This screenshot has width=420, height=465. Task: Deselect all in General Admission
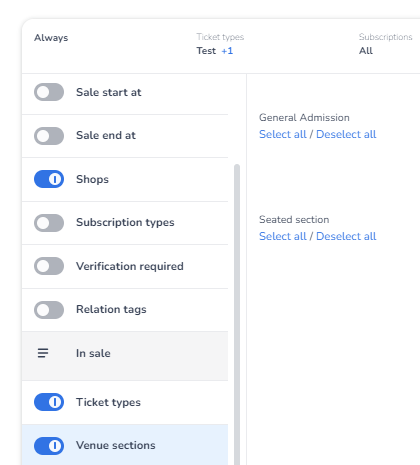[346, 134]
